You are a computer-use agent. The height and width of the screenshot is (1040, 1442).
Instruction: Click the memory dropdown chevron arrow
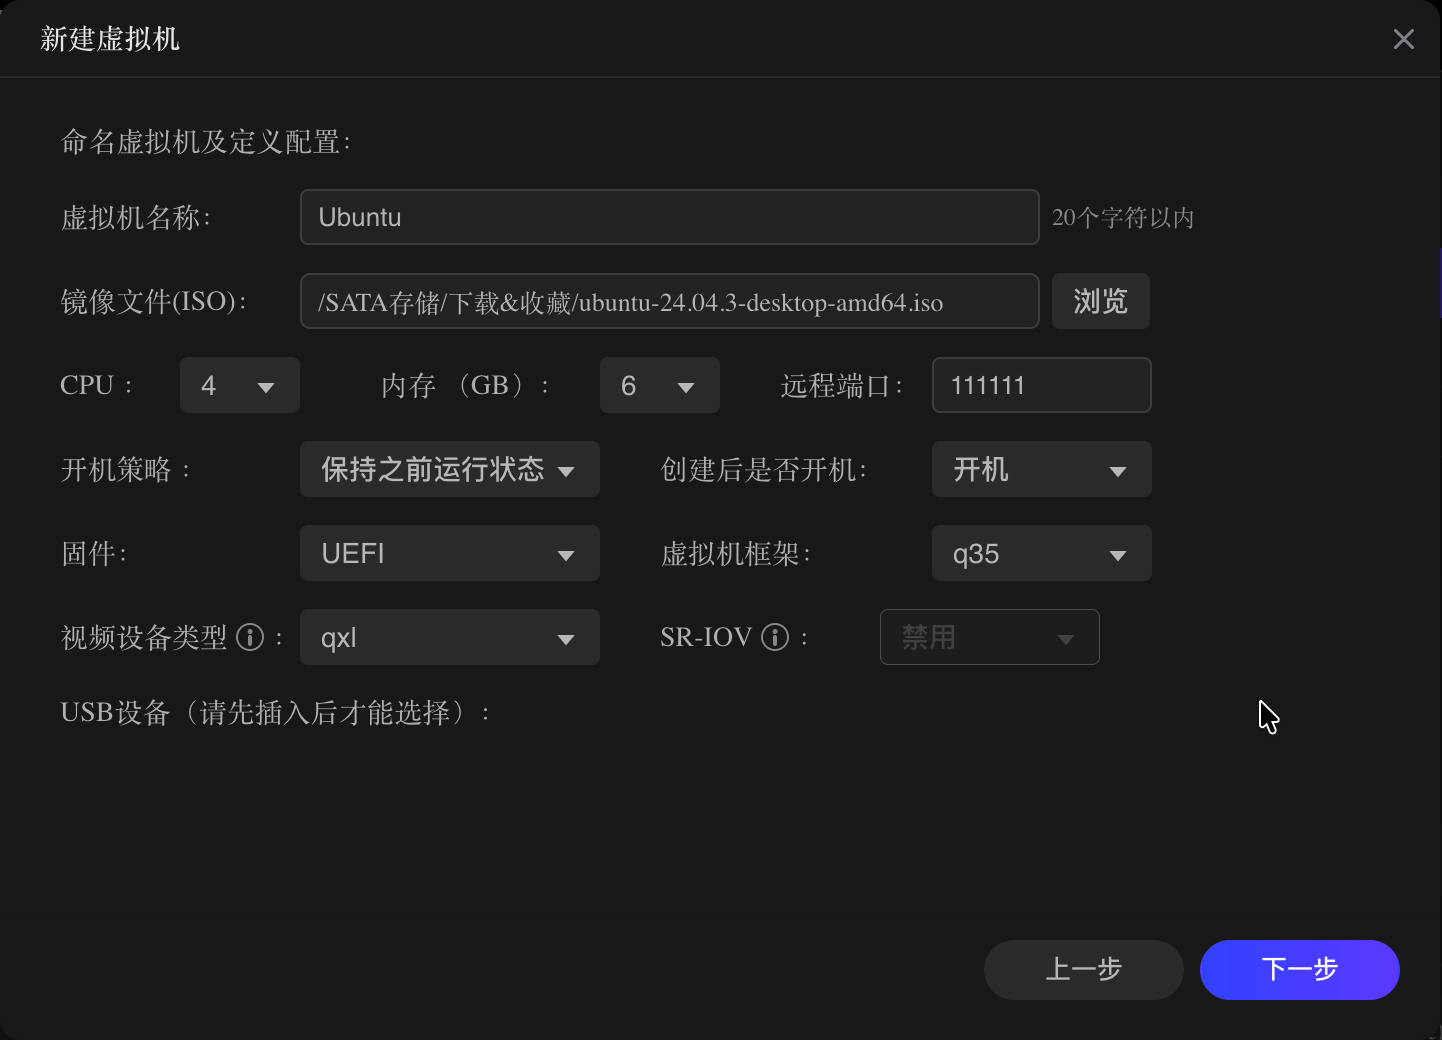pyautogui.click(x=686, y=385)
